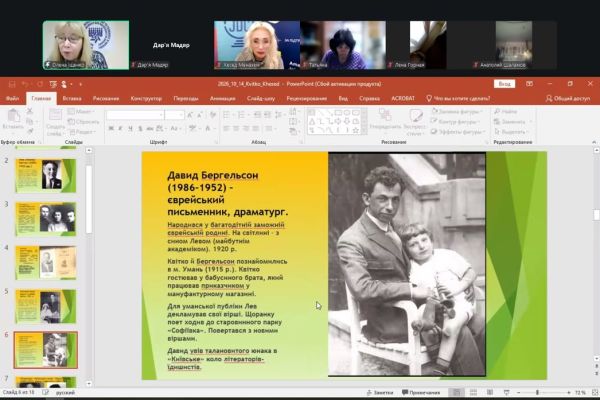Toggle touch/mouse mode icon in title bar
Screen dimensions: 600x400
tap(64, 84)
